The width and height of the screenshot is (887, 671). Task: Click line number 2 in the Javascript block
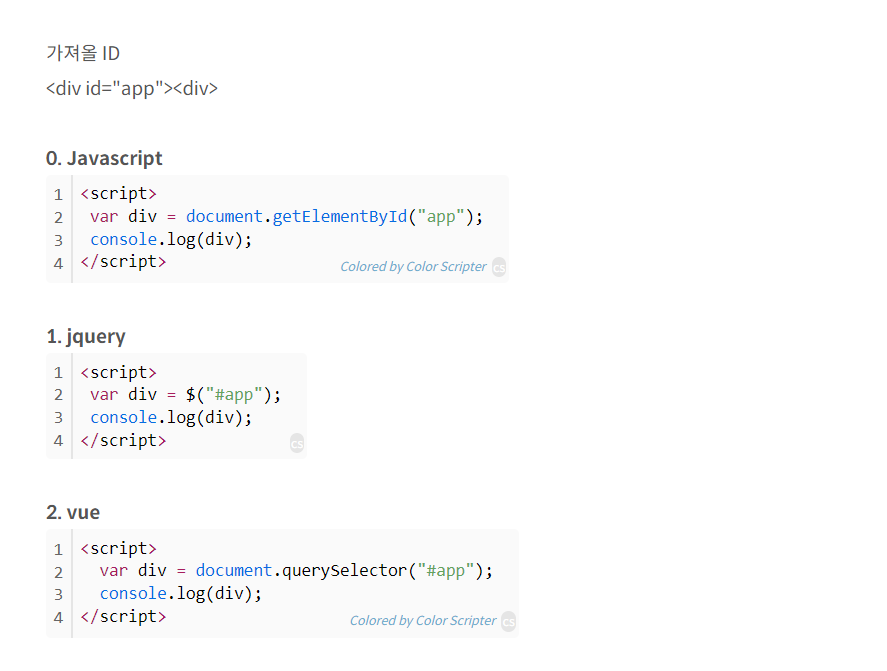58,217
